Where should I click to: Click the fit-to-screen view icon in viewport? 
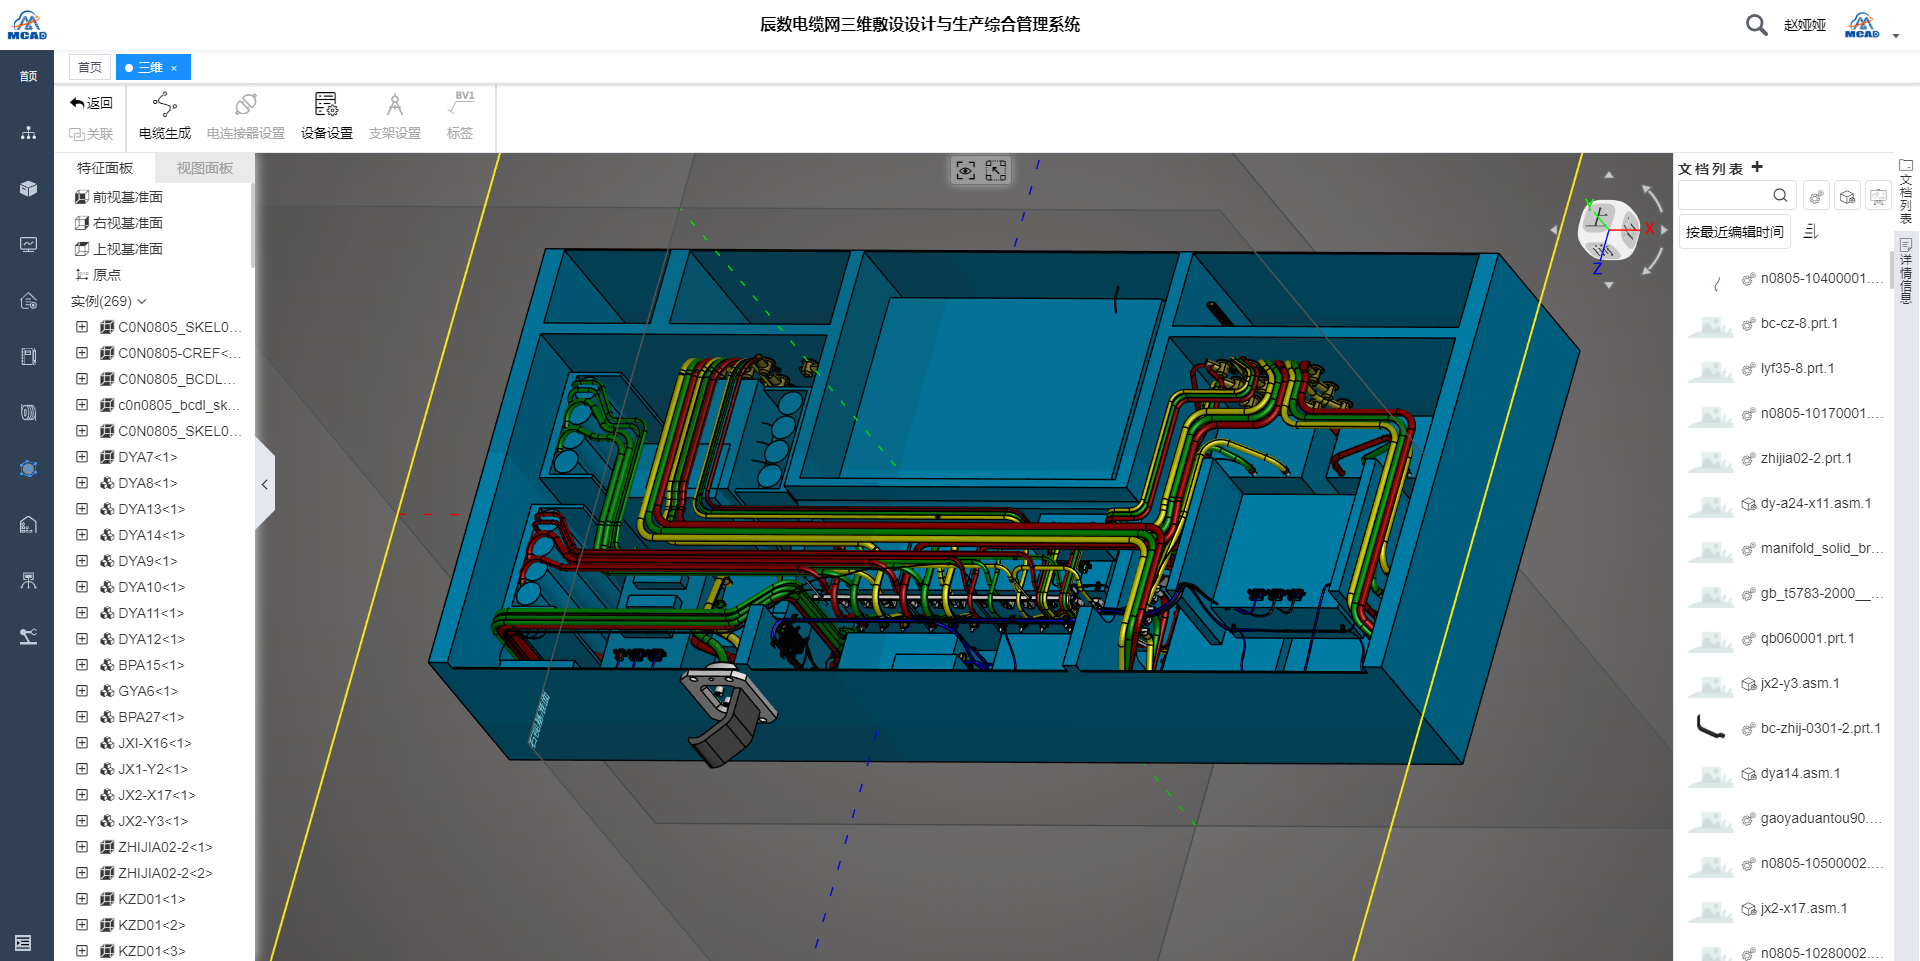click(x=996, y=171)
